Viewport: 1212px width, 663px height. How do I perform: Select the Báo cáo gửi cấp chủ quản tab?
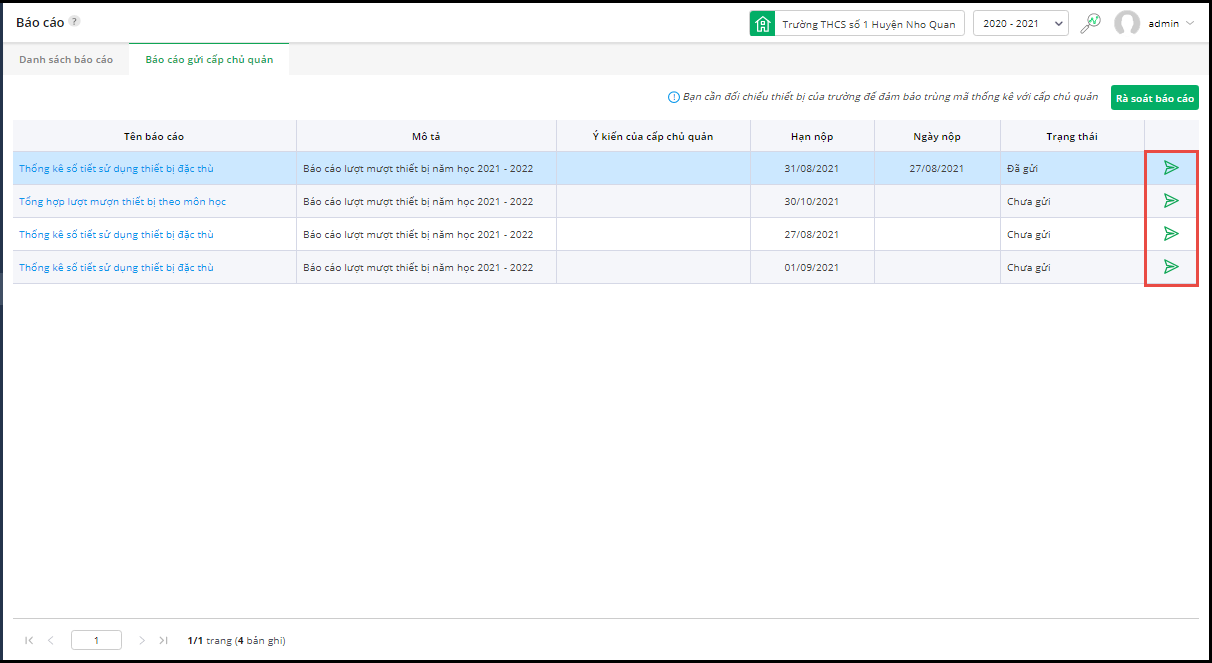point(209,59)
